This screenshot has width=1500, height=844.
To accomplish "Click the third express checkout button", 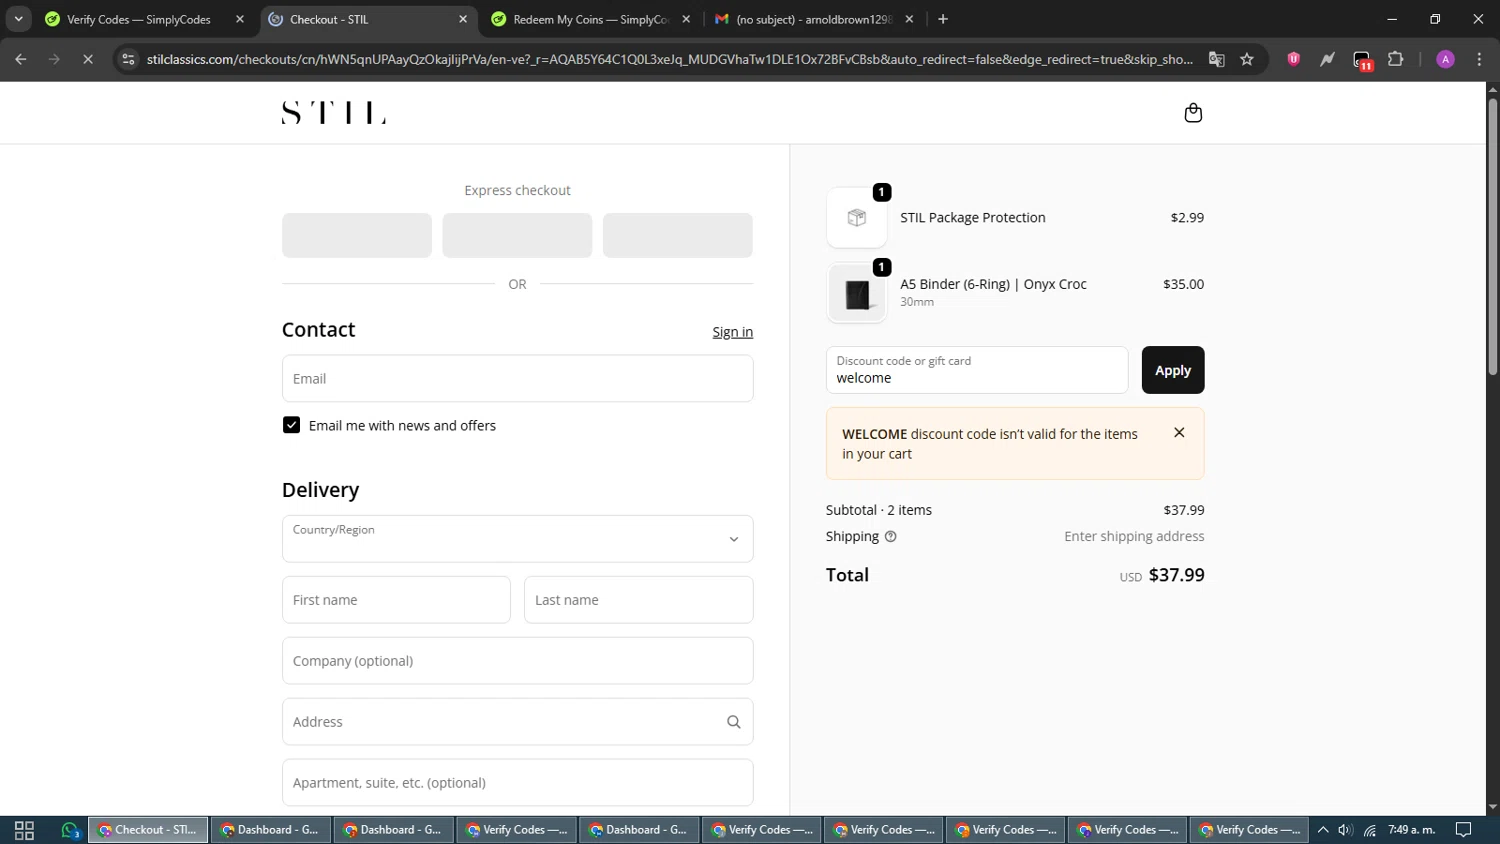I will tap(677, 235).
